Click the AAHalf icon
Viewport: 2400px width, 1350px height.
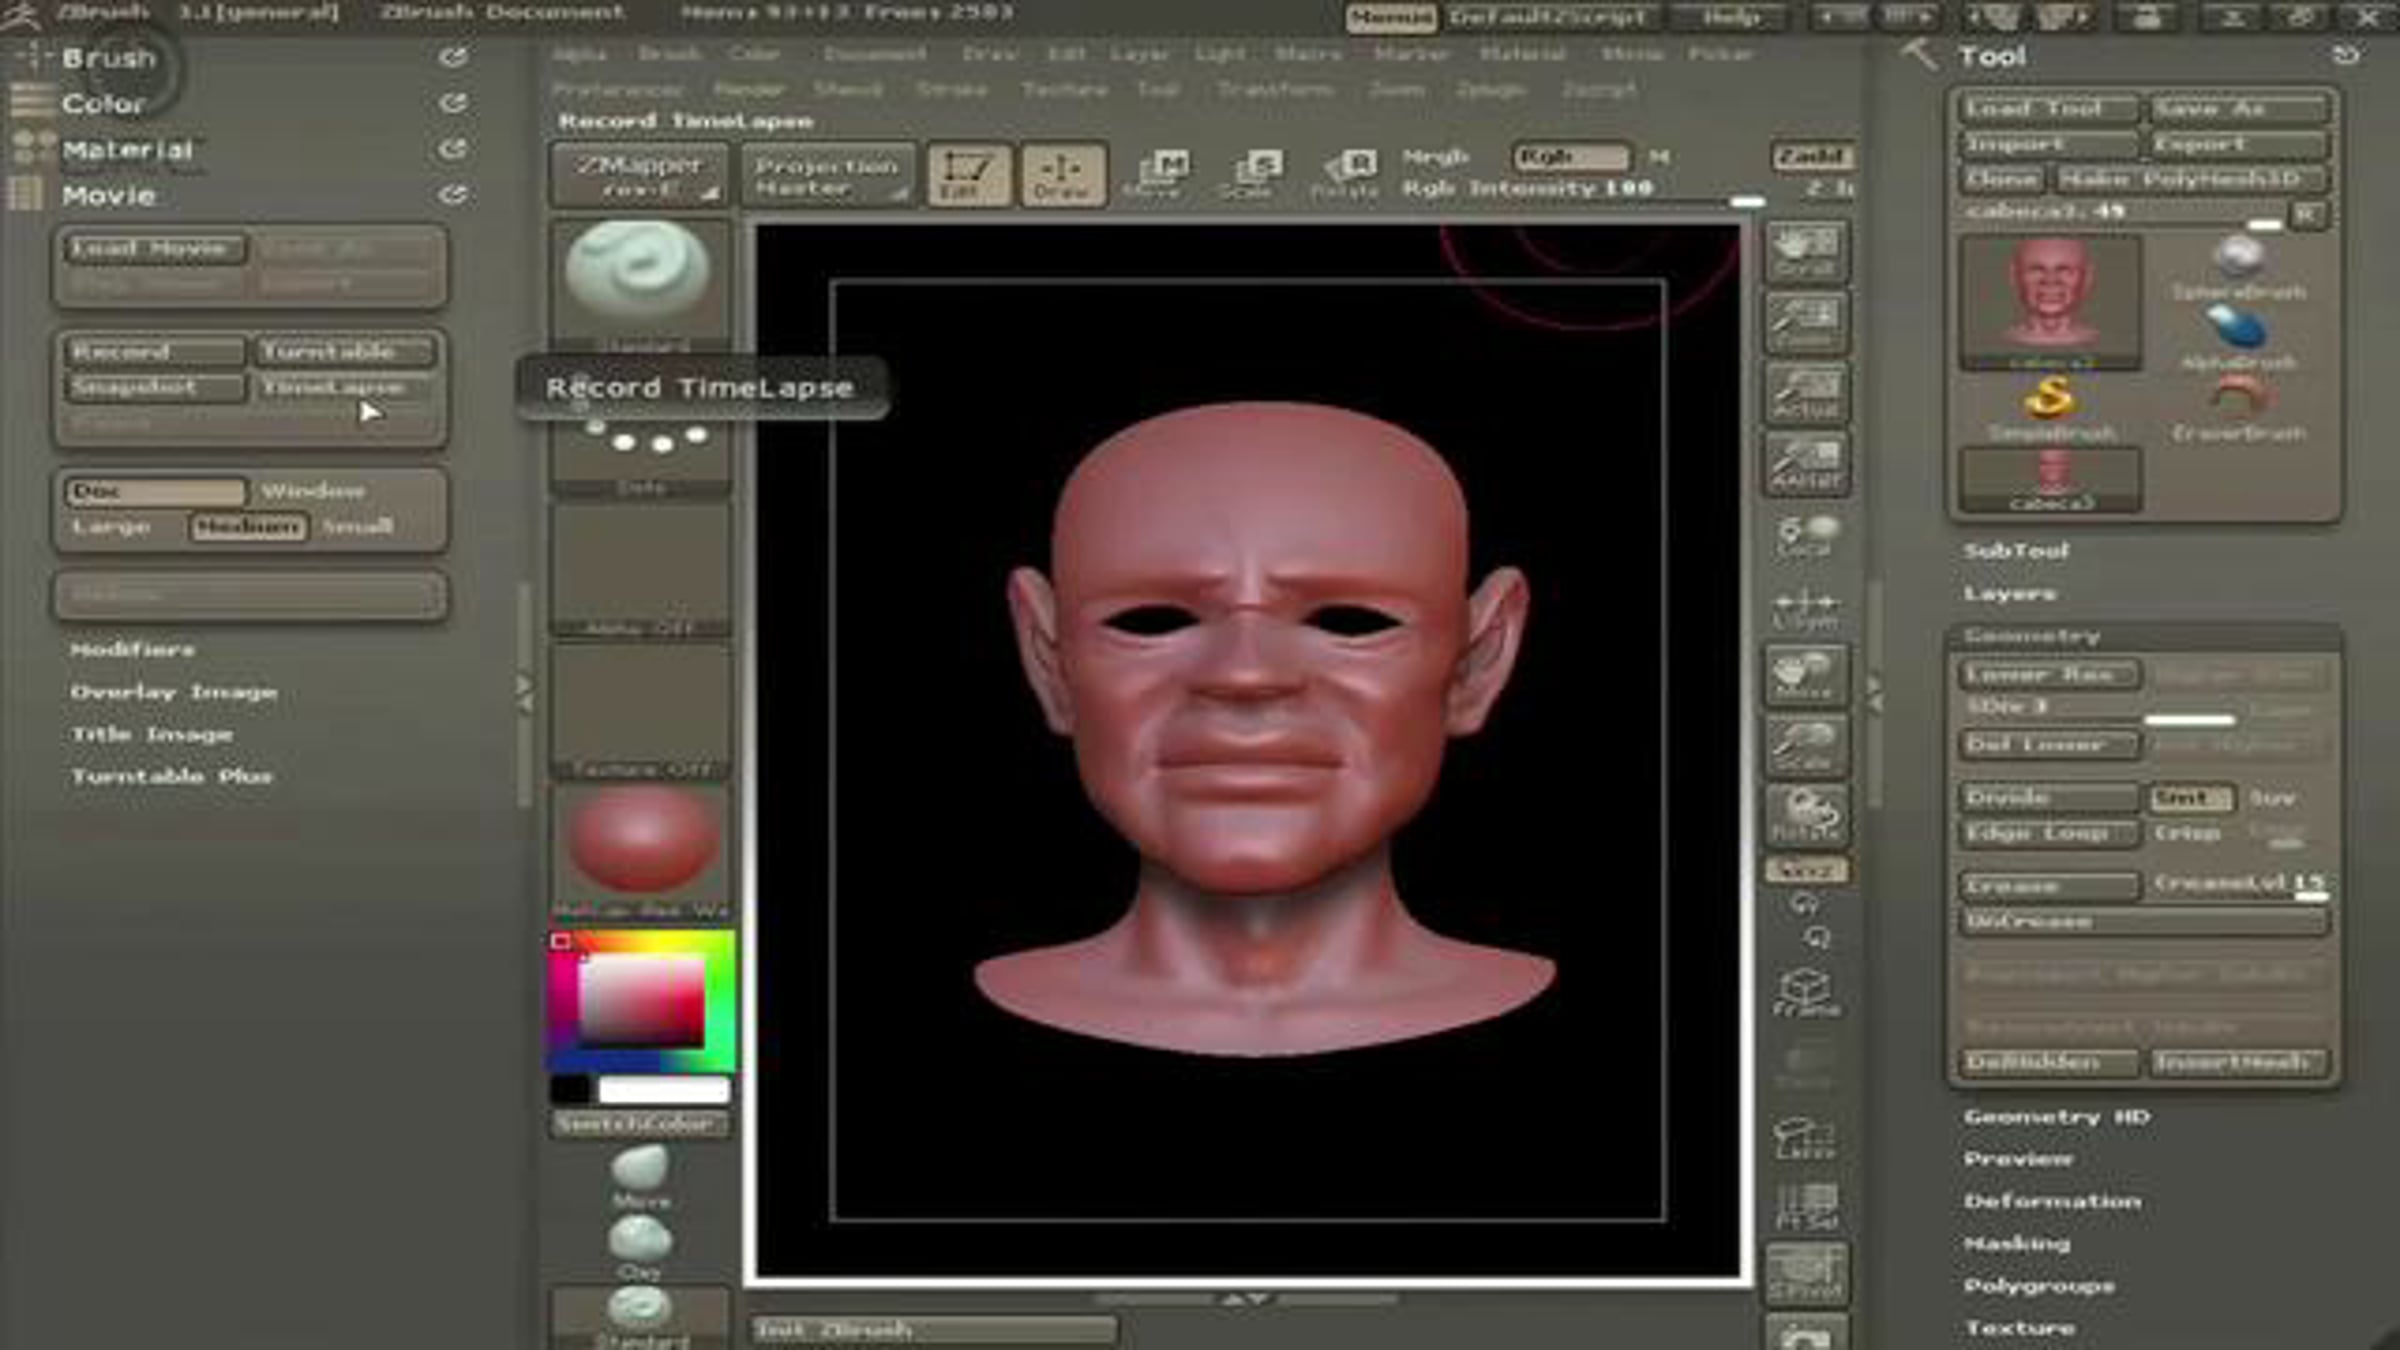pyautogui.click(x=1806, y=465)
